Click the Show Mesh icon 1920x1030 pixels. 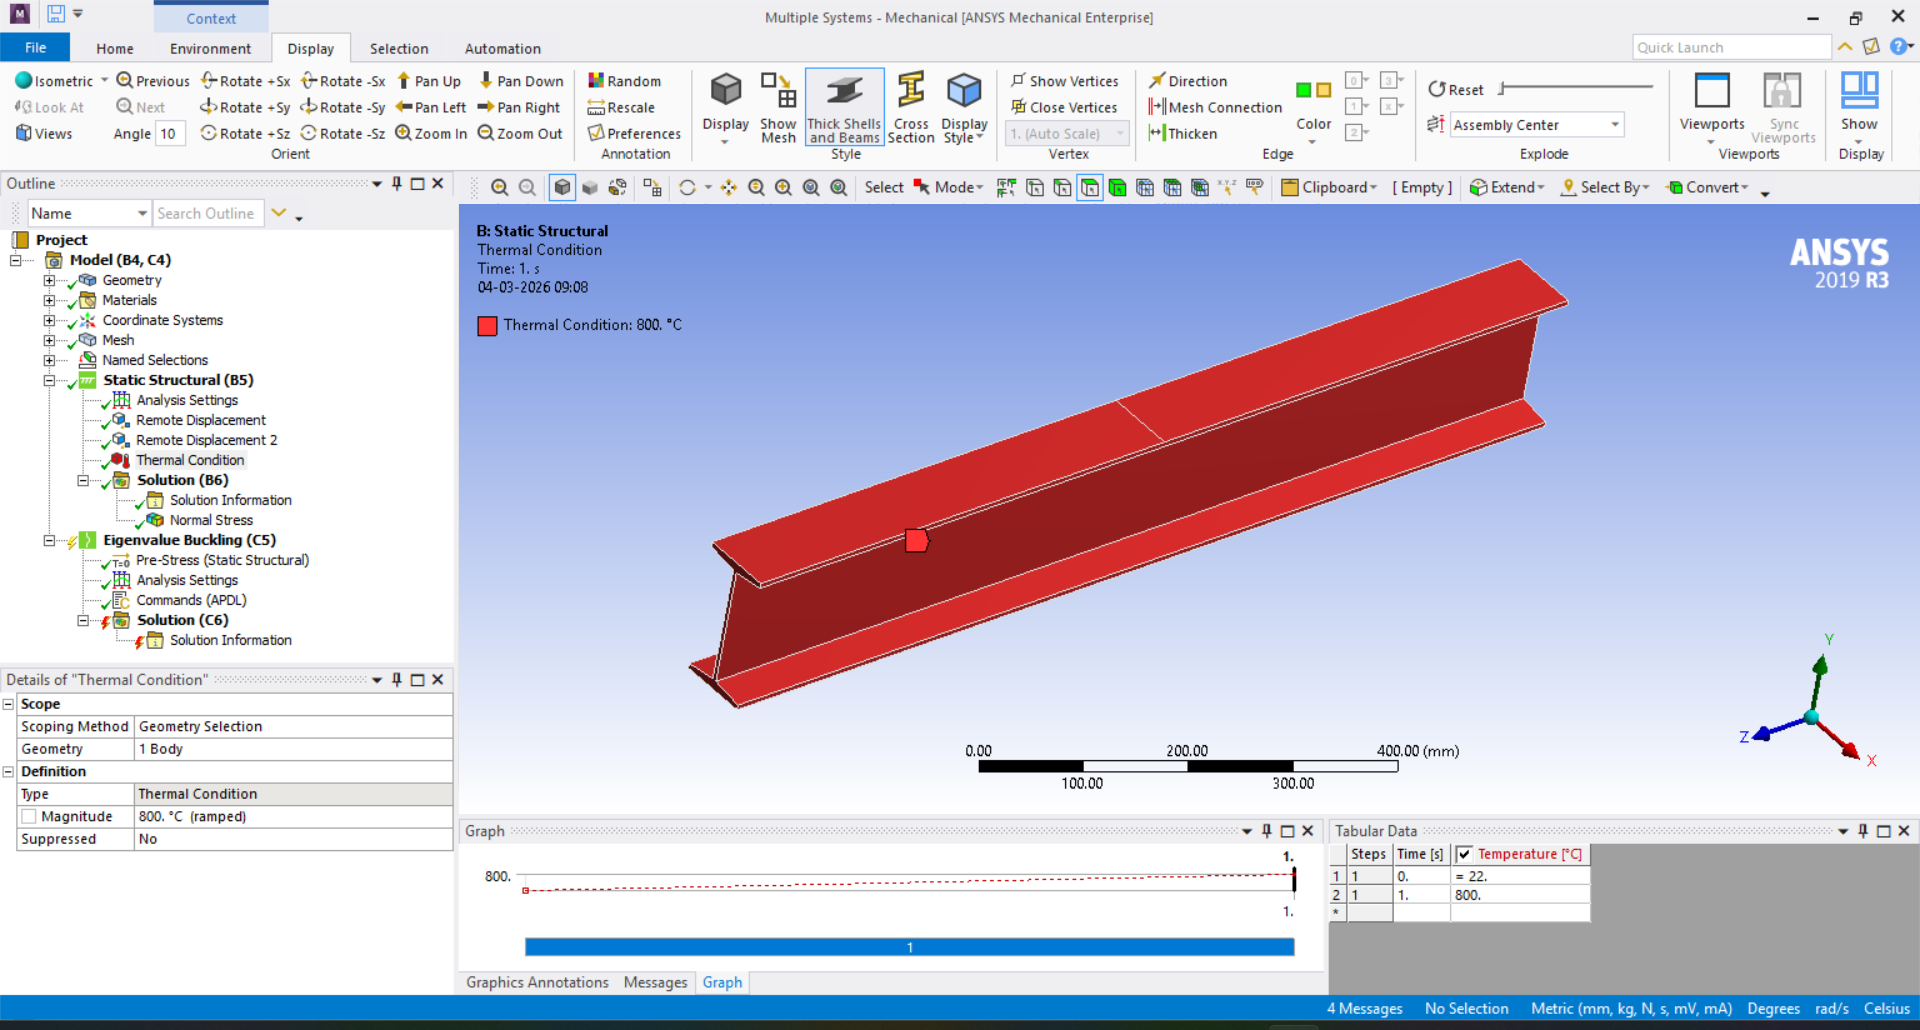pyautogui.click(x=778, y=107)
